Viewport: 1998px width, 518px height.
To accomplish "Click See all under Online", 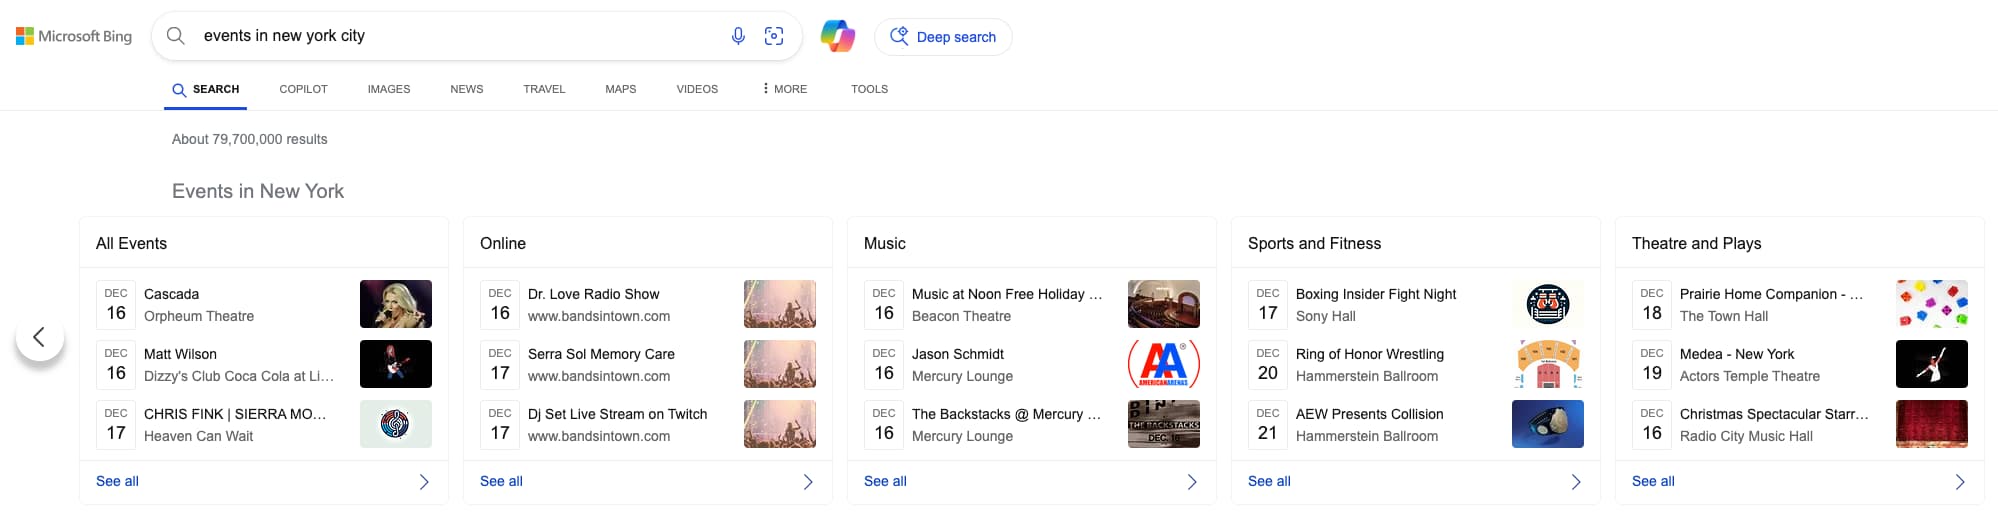I will [x=501, y=481].
